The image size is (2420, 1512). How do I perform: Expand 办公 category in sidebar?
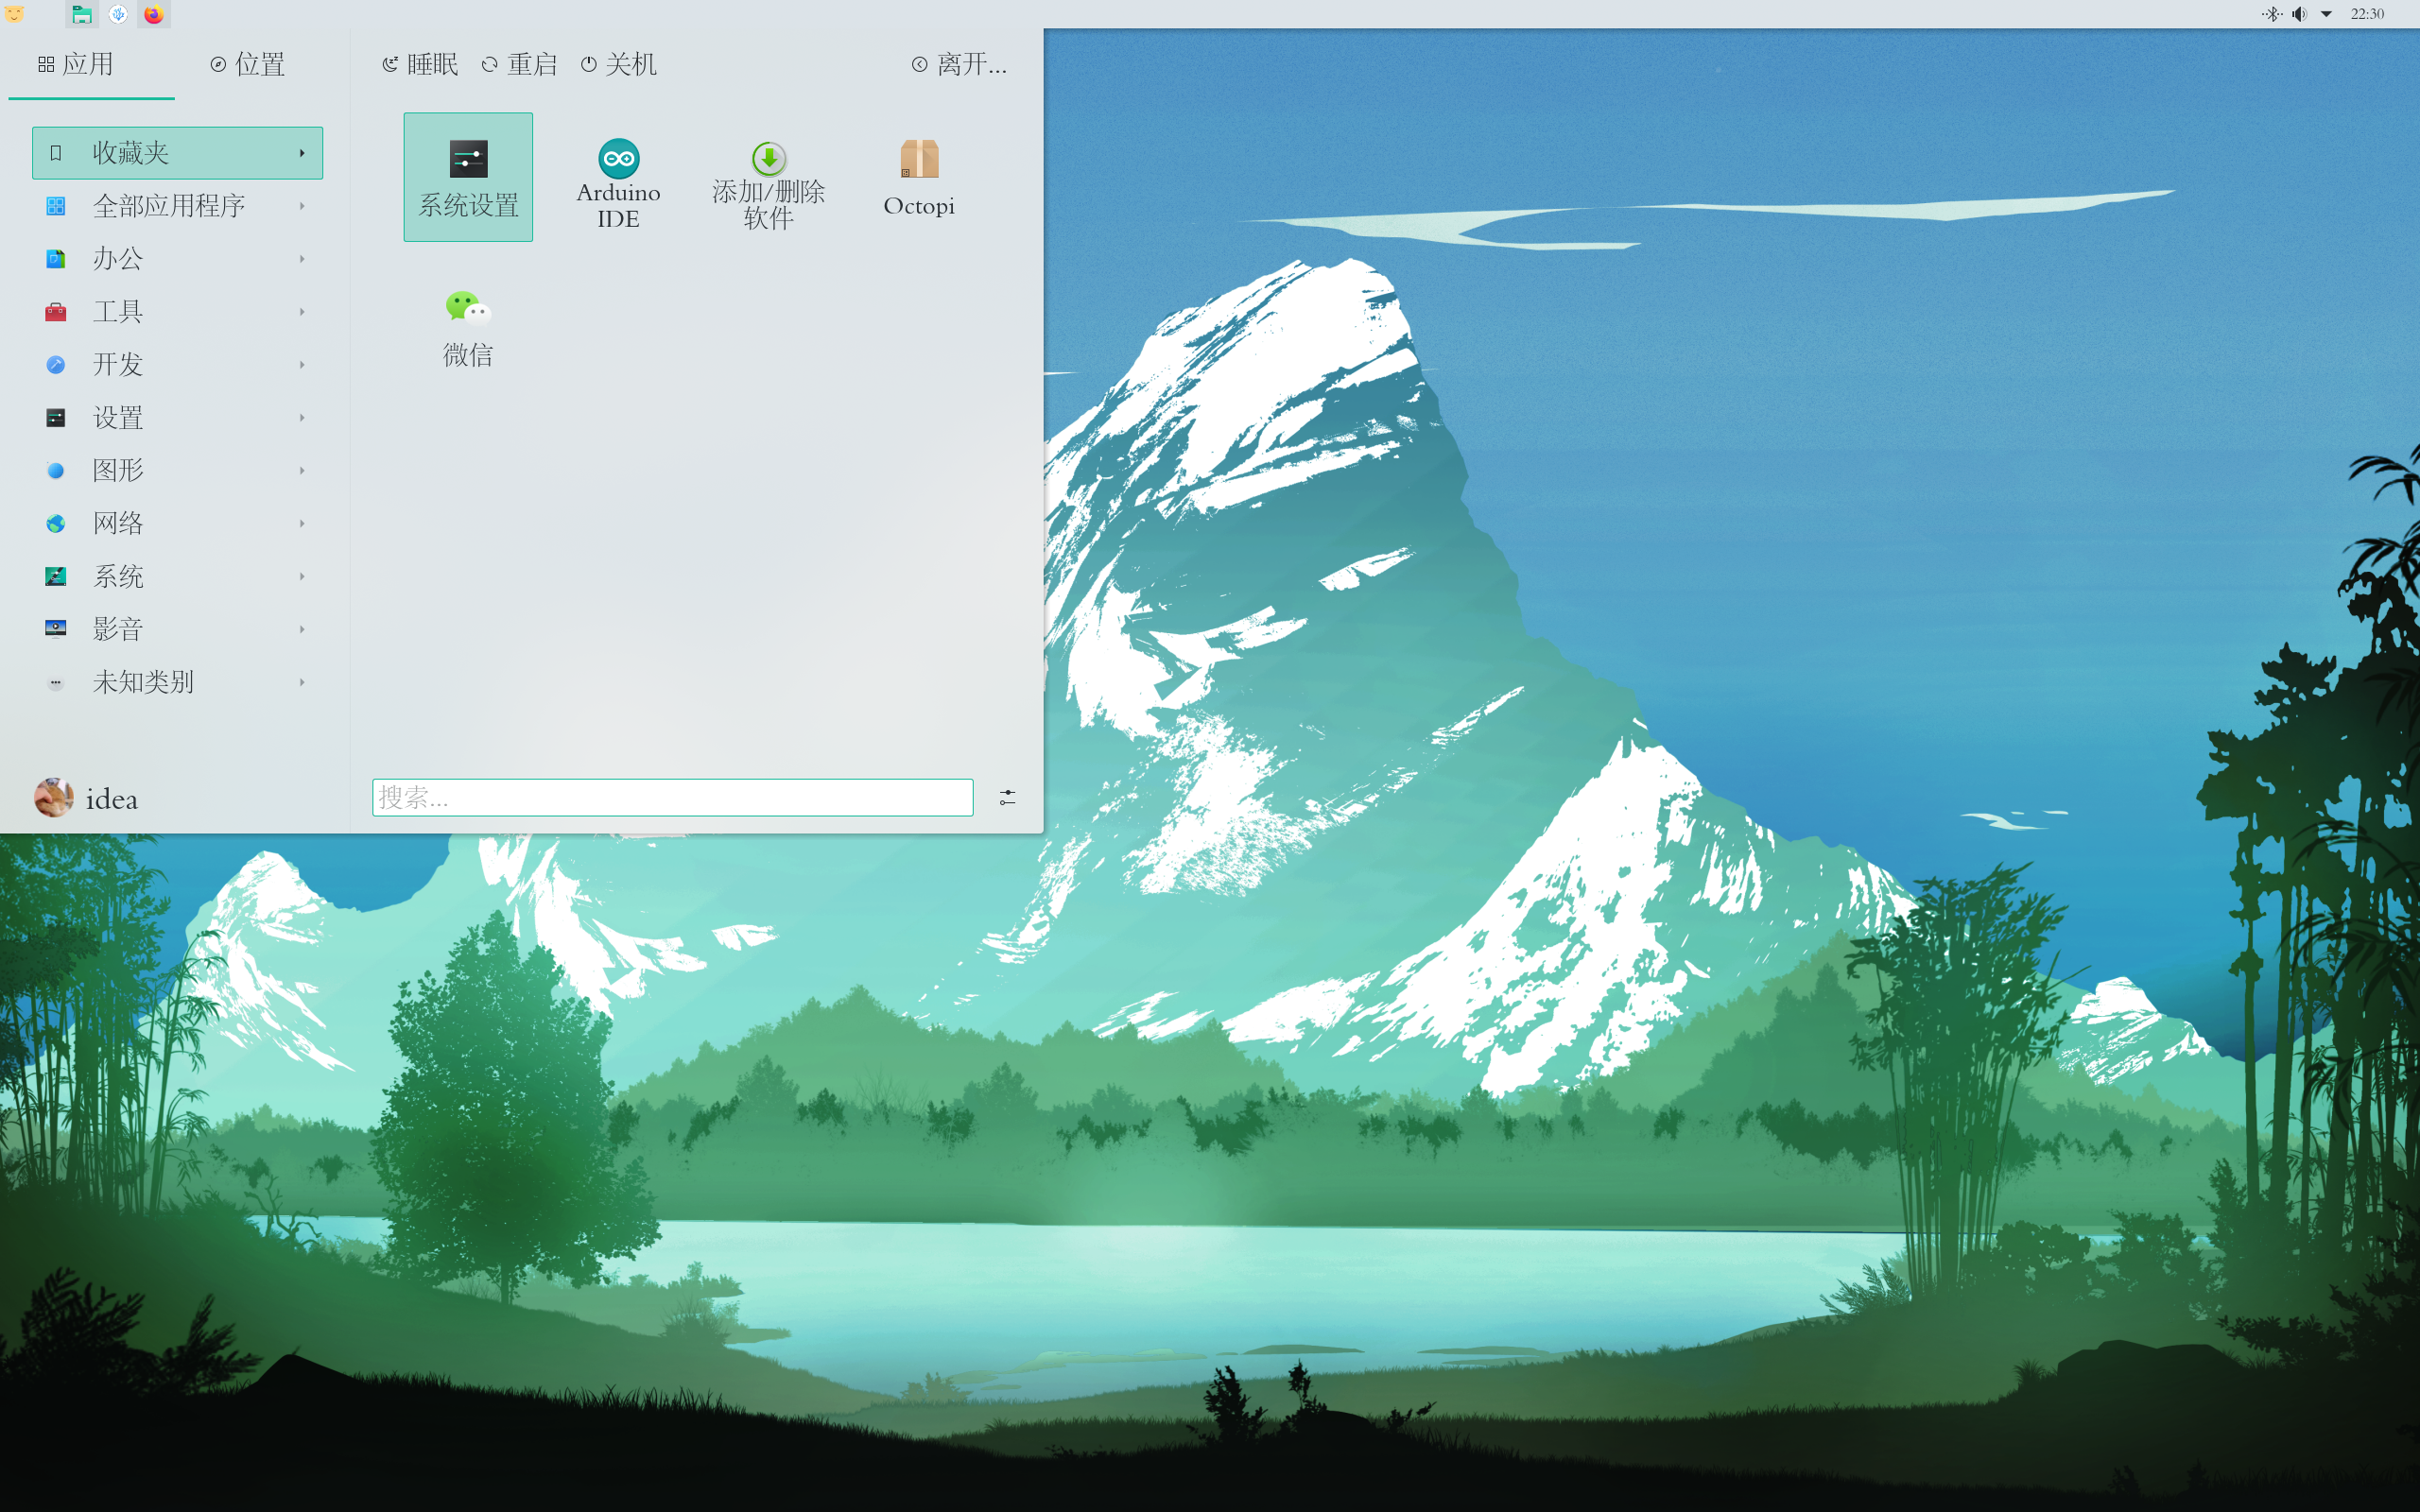click(174, 258)
